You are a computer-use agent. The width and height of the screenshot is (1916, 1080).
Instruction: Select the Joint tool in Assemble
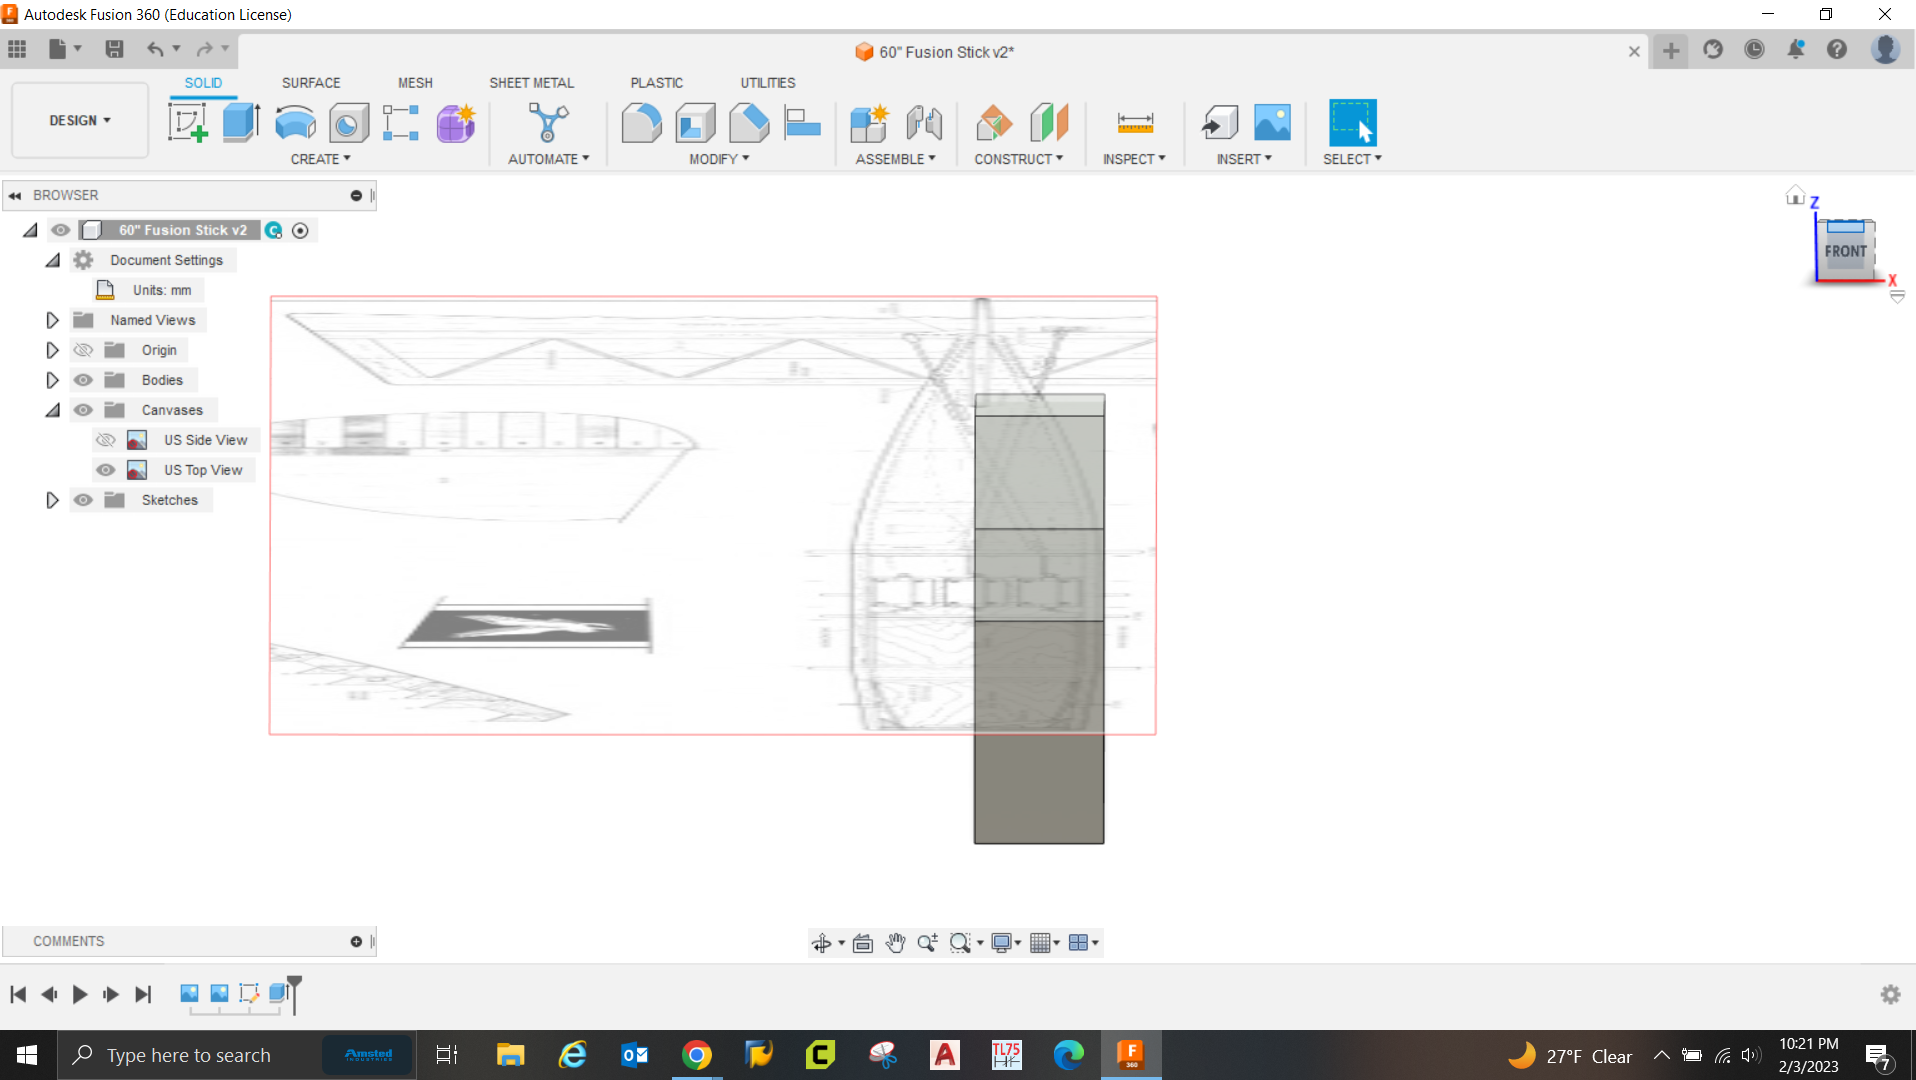click(x=924, y=123)
